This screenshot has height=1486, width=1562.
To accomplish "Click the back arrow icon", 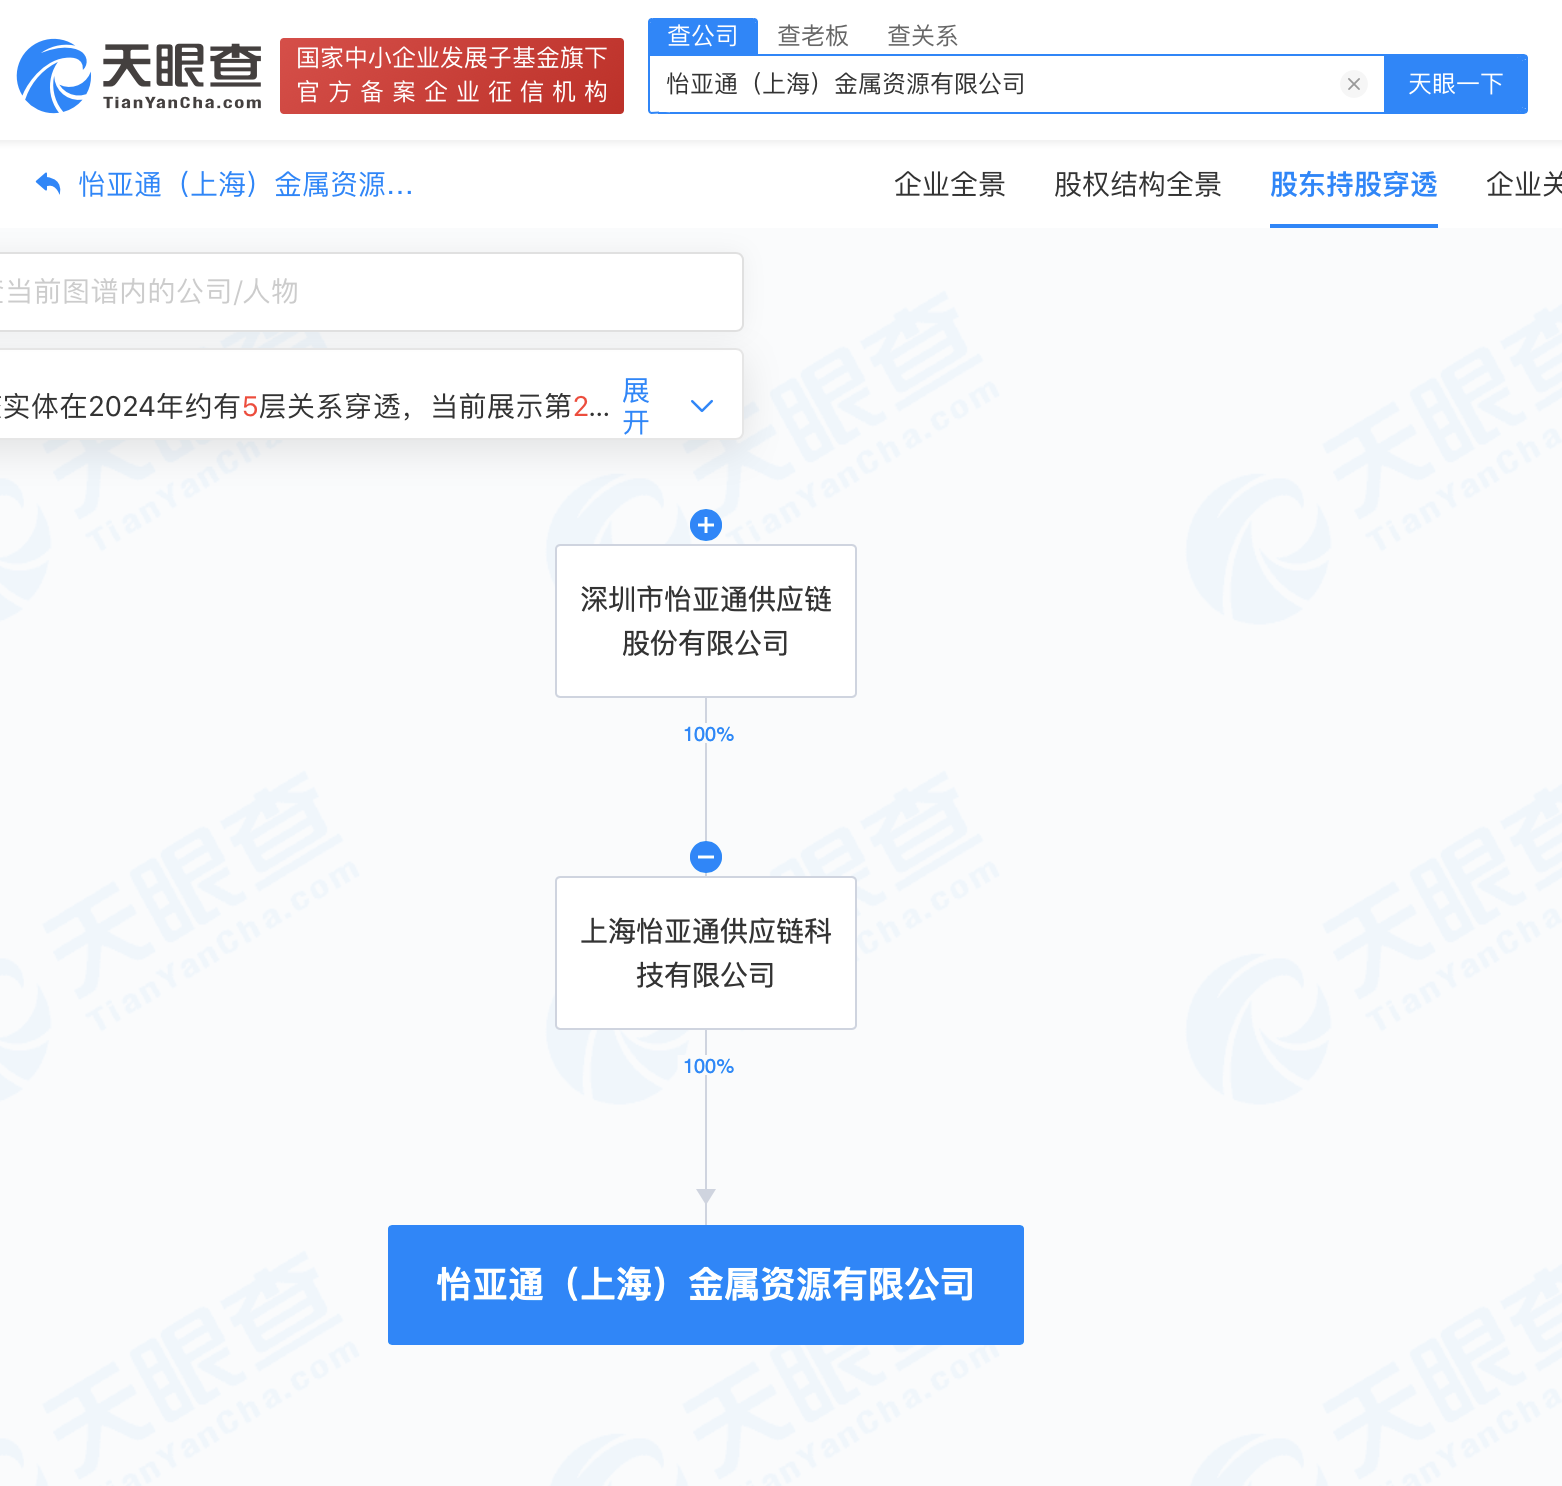I will tap(47, 184).
